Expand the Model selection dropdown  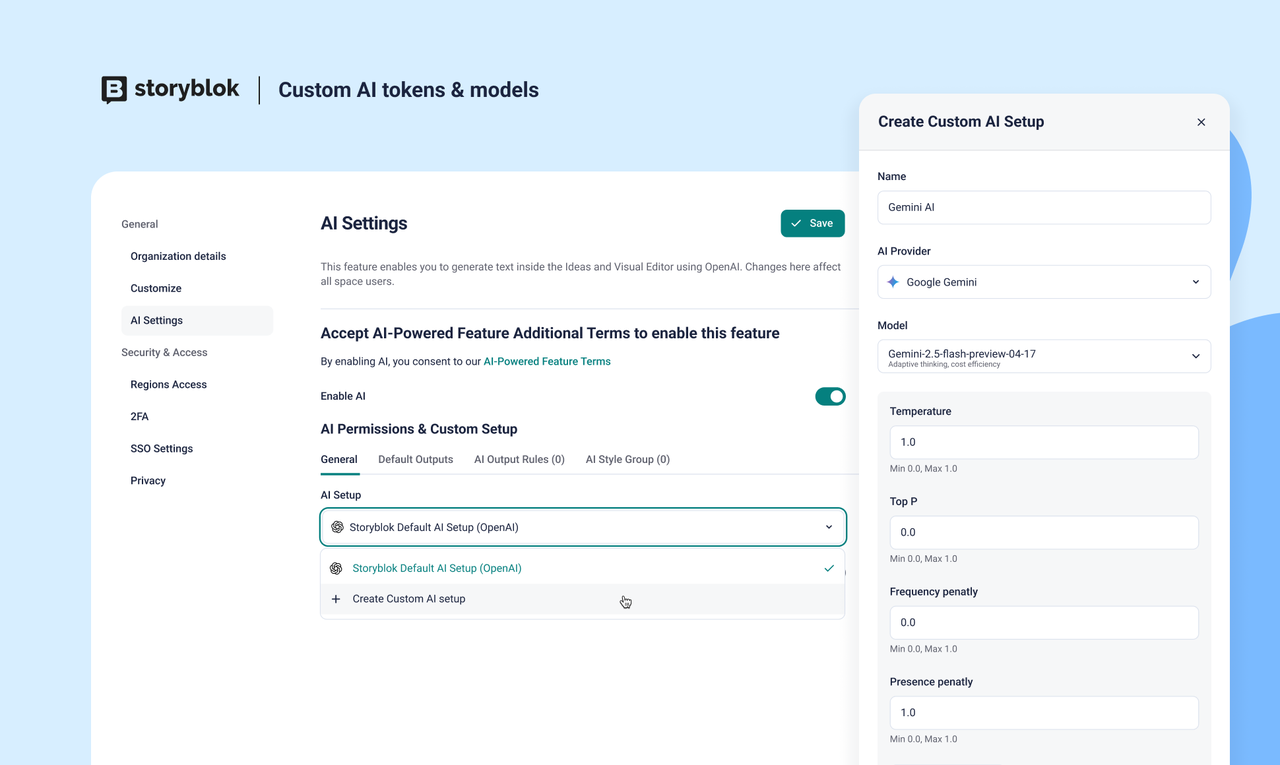[1044, 356]
